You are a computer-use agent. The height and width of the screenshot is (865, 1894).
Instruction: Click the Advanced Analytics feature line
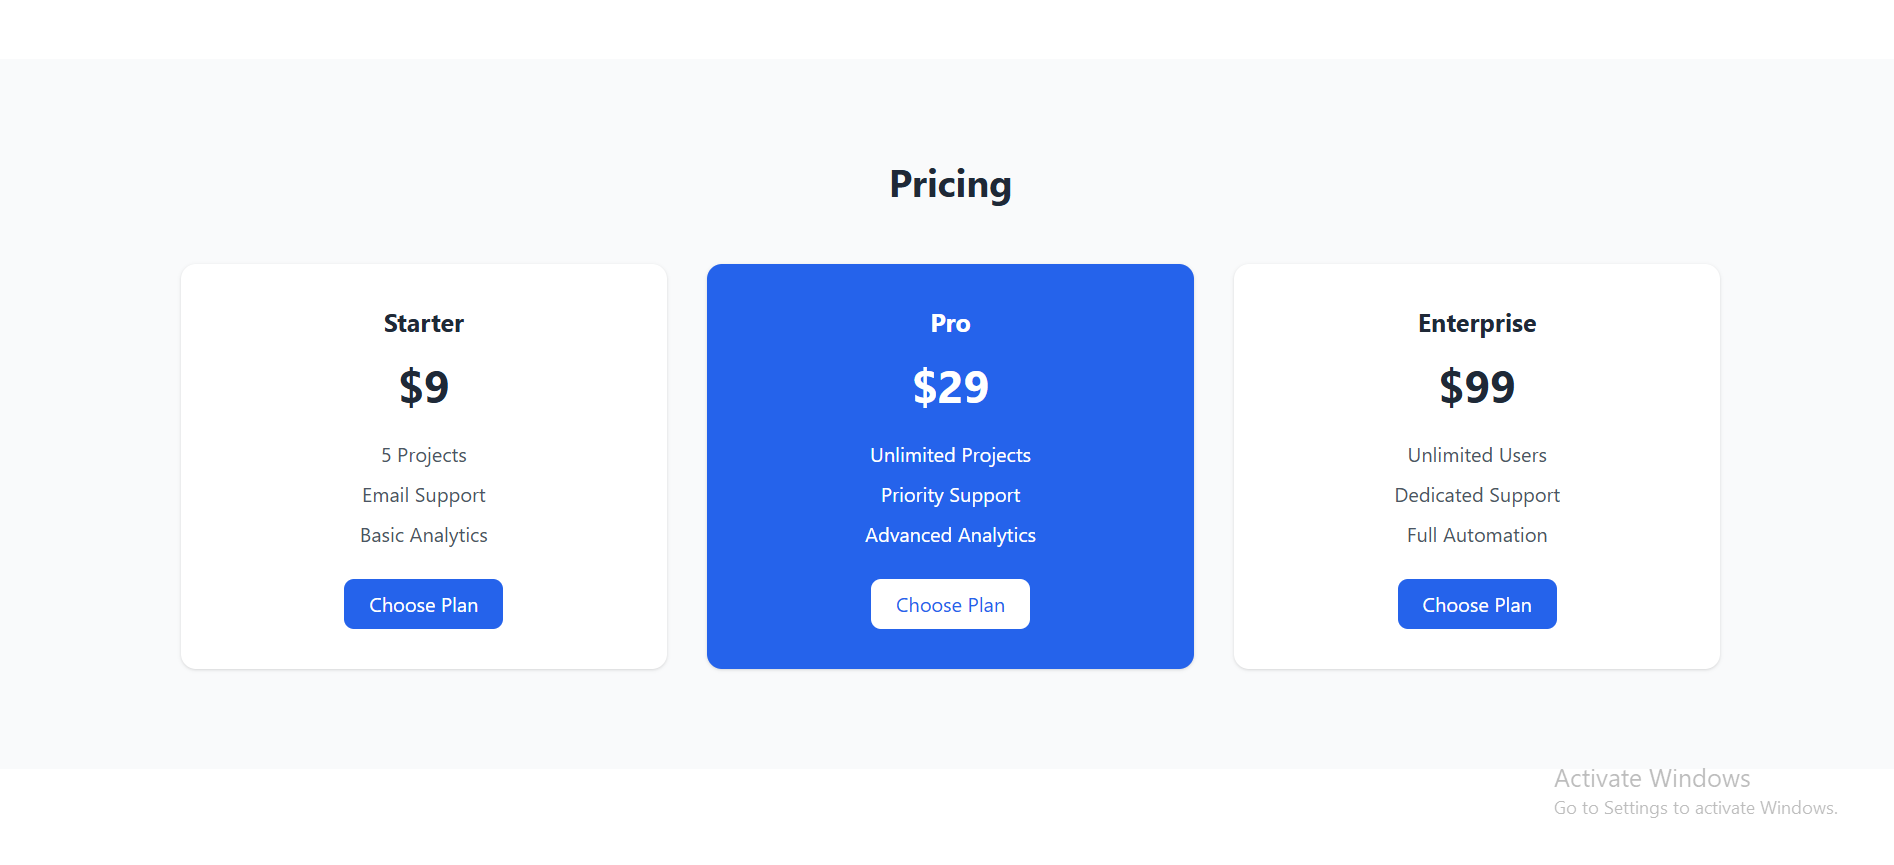[x=950, y=535]
